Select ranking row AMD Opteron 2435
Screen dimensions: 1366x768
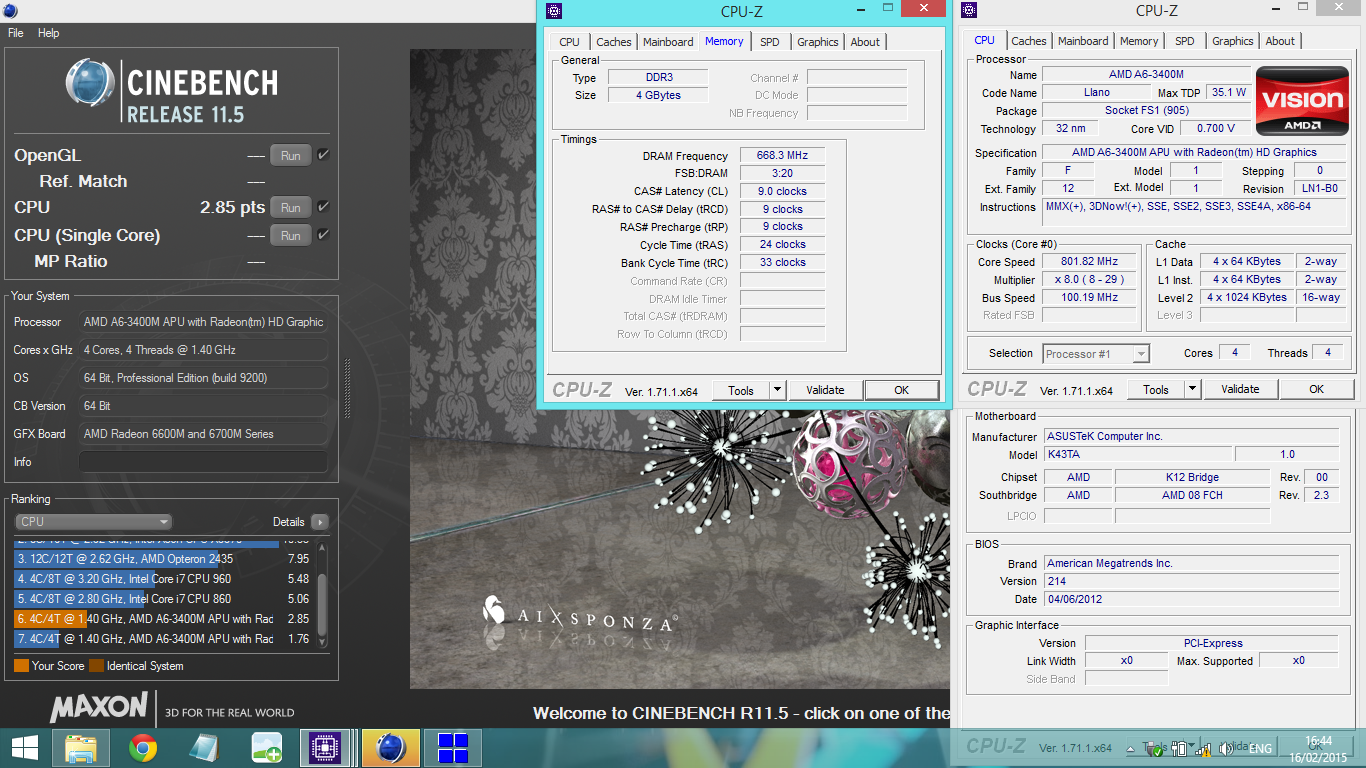point(163,559)
